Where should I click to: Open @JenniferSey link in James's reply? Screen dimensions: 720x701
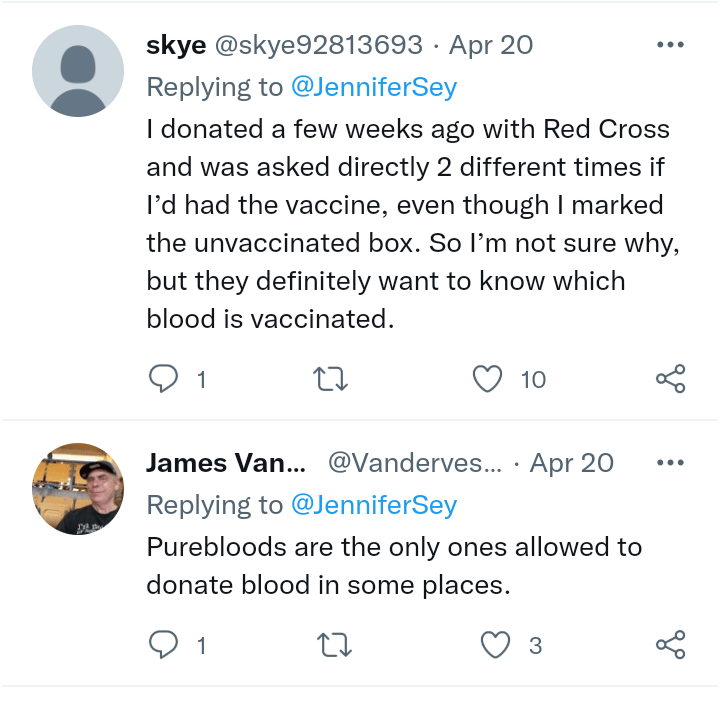coord(373,505)
